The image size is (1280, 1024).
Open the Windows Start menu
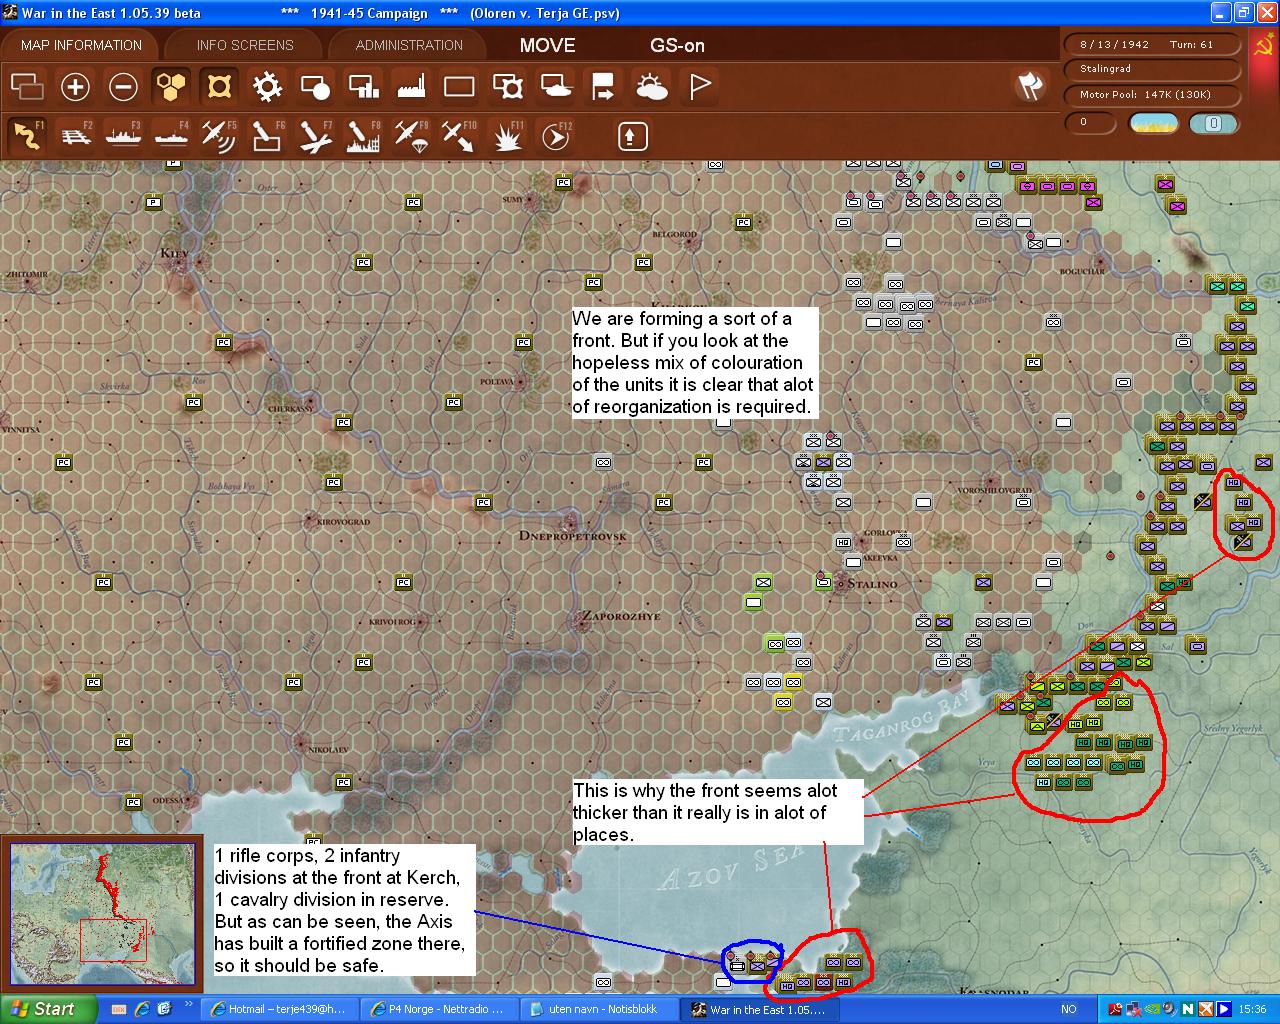(x=48, y=1009)
